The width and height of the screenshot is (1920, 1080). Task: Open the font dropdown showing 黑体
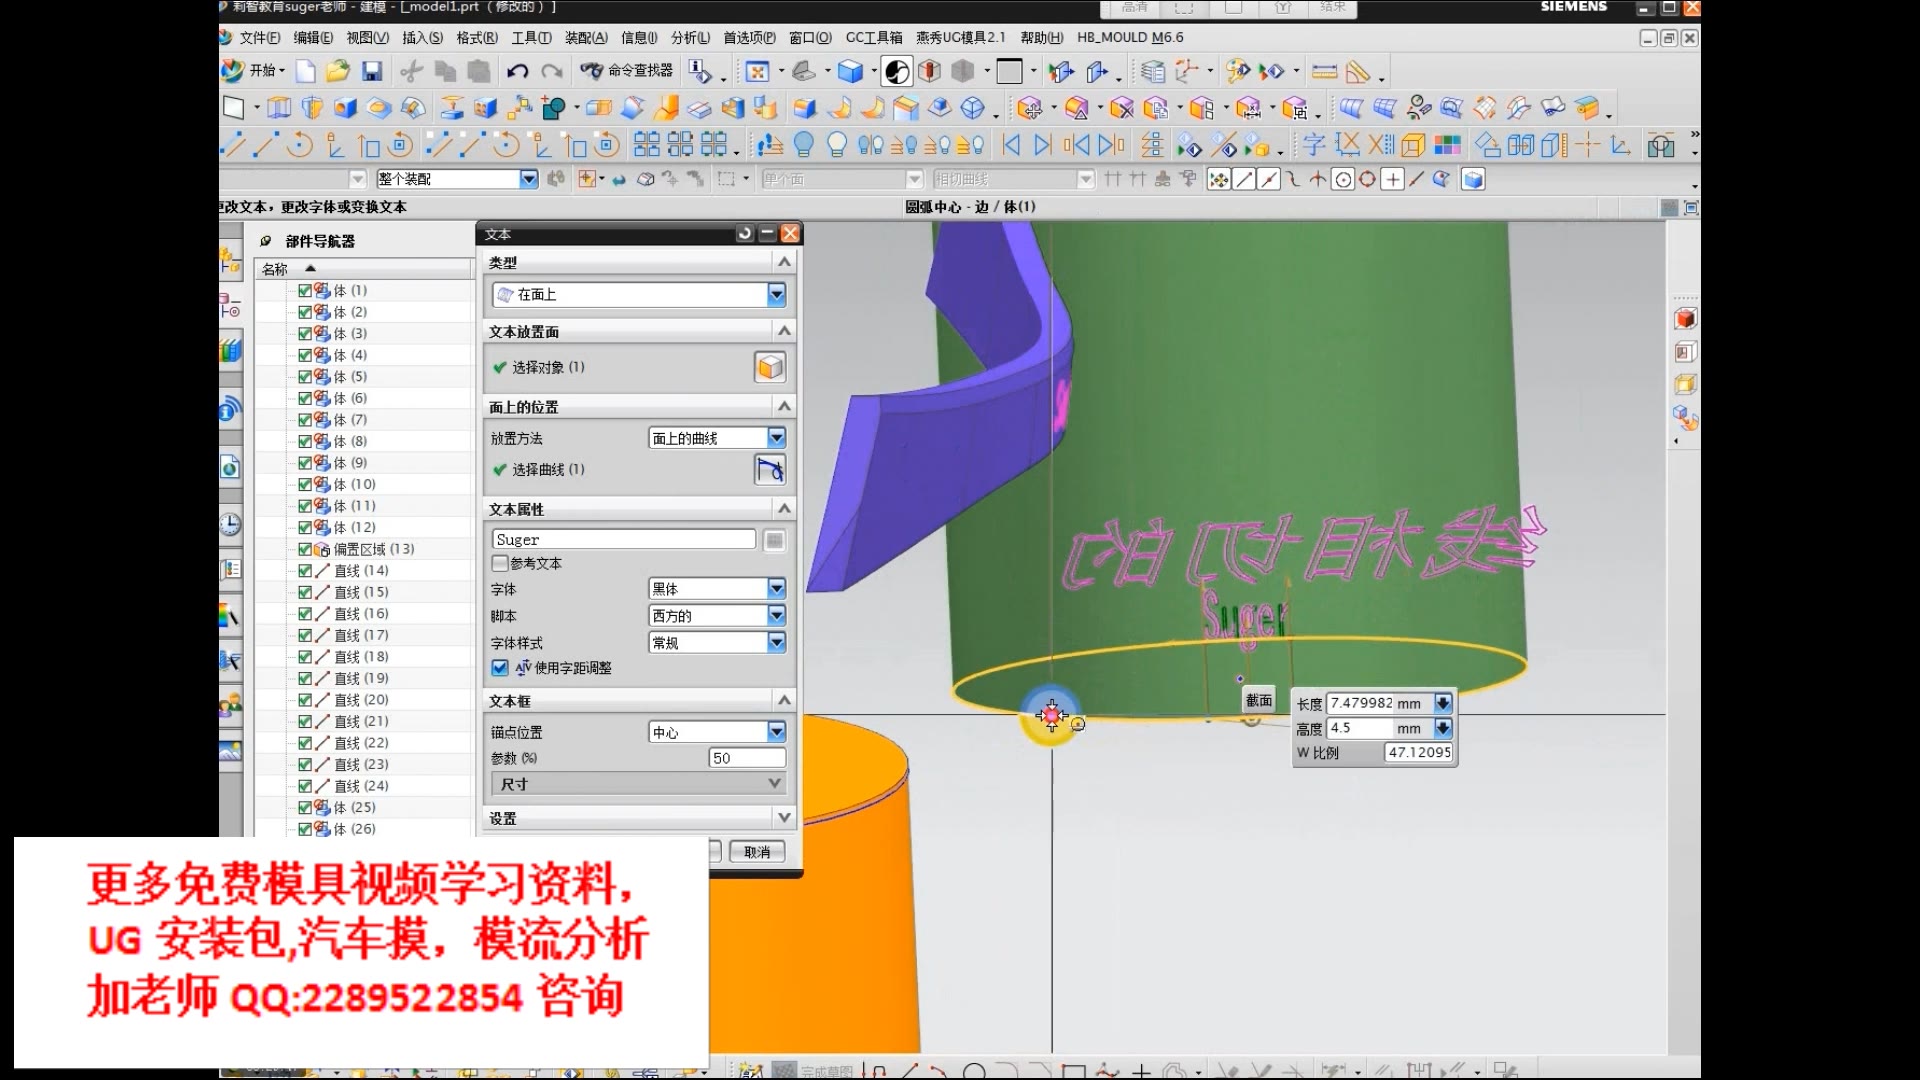(776, 589)
